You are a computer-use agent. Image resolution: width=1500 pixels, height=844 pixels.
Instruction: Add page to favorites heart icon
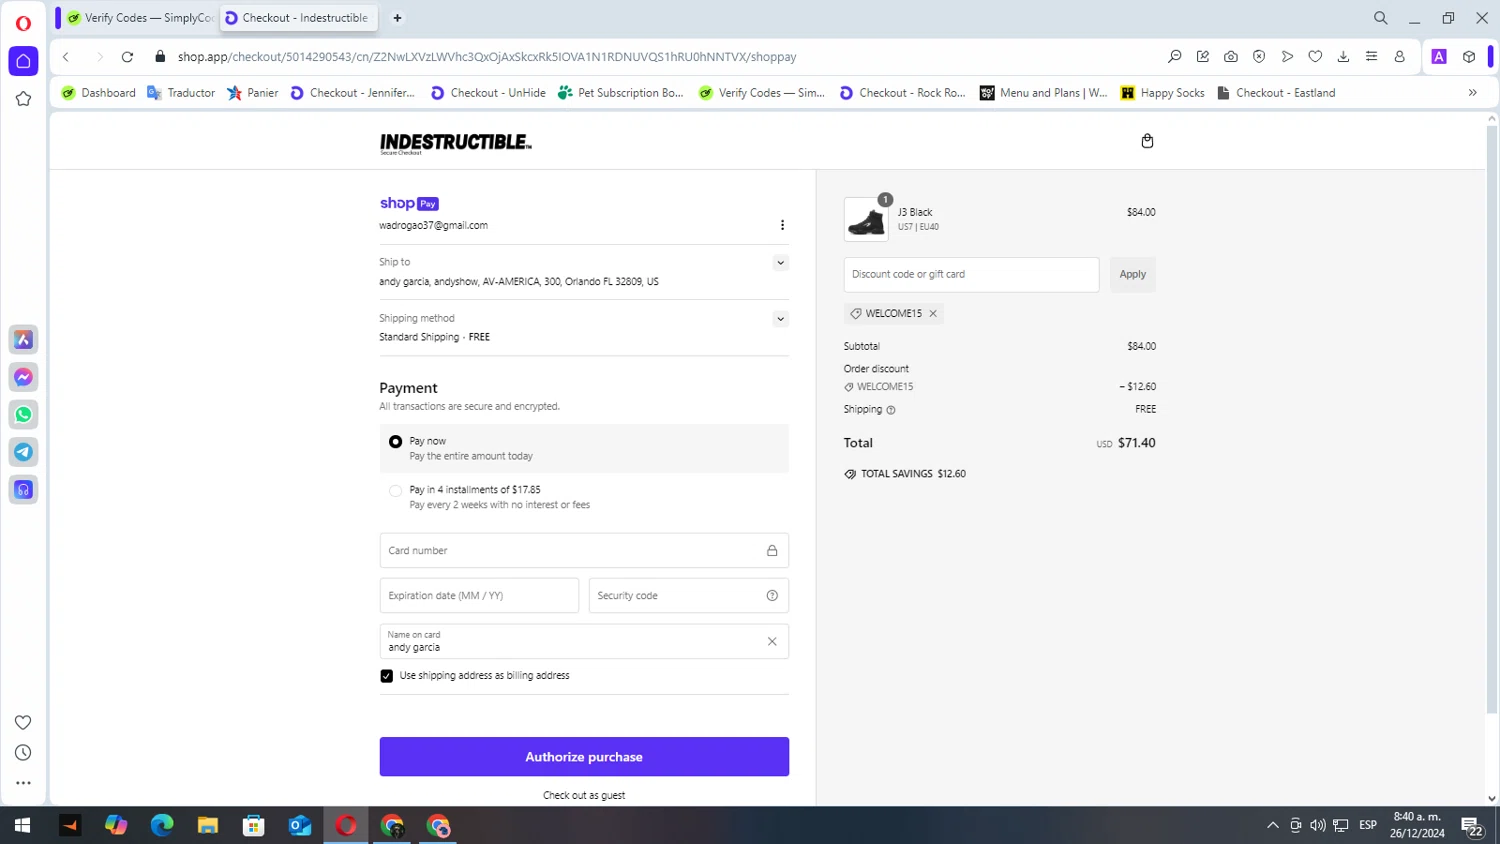(x=1315, y=57)
